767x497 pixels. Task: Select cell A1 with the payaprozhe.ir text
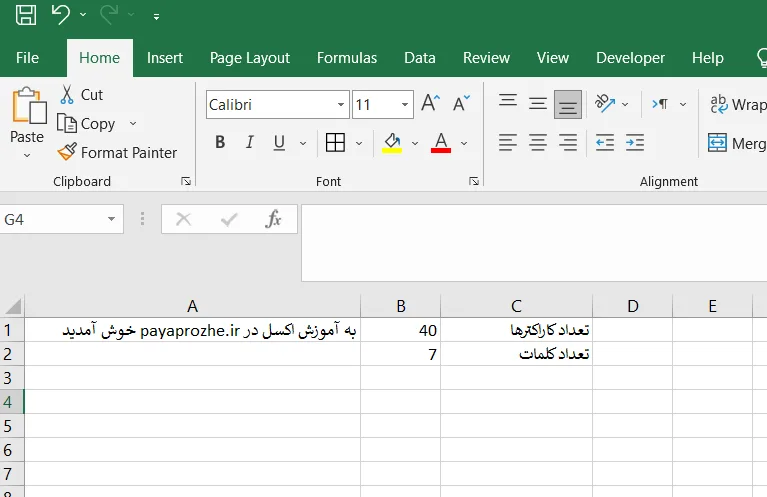192,330
